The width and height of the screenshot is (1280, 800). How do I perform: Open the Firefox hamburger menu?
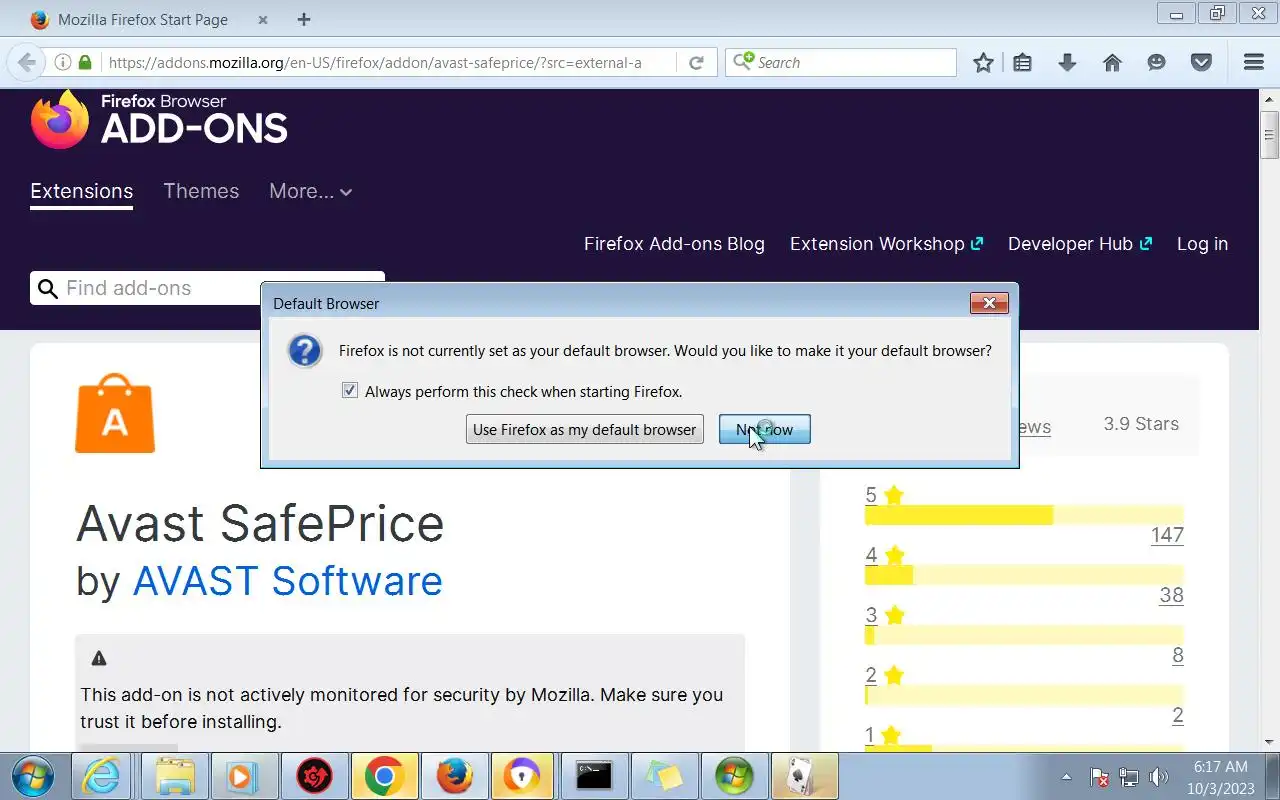click(1254, 62)
